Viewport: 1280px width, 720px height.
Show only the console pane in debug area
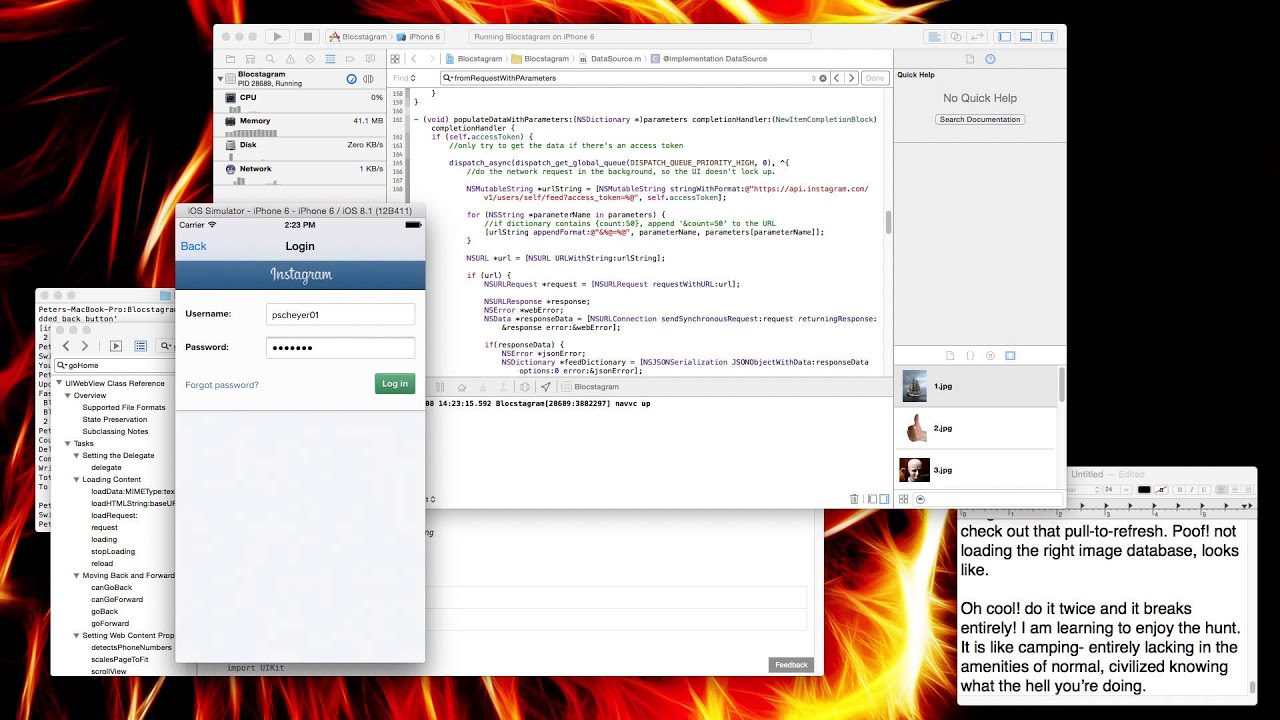coord(885,499)
